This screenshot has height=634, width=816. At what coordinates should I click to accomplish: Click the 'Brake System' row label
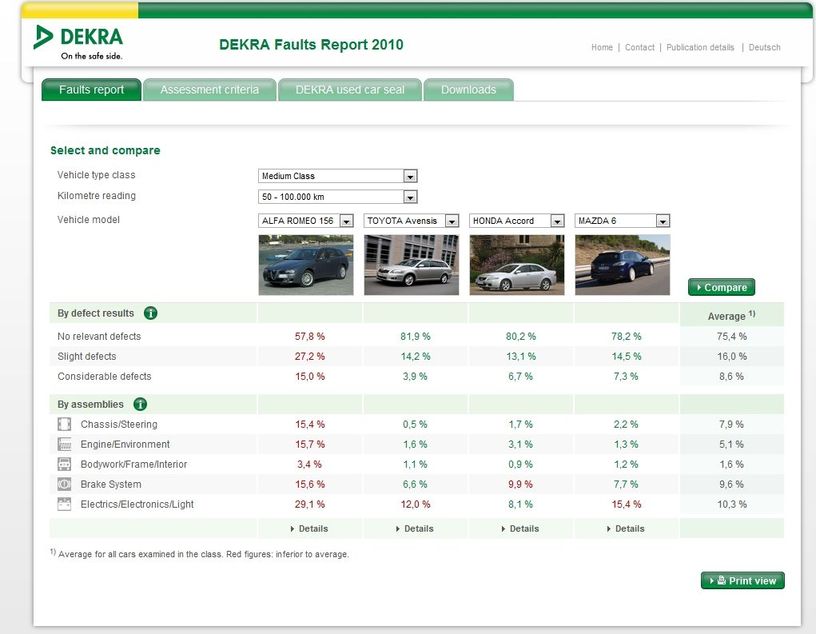(111, 484)
